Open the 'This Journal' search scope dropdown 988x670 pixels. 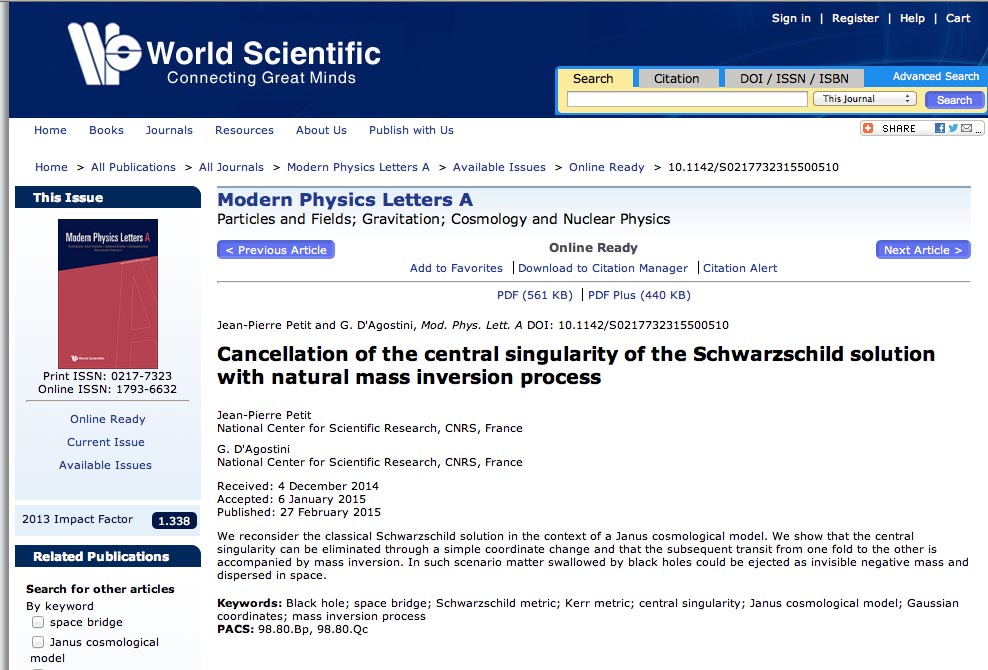[x=864, y=99]
